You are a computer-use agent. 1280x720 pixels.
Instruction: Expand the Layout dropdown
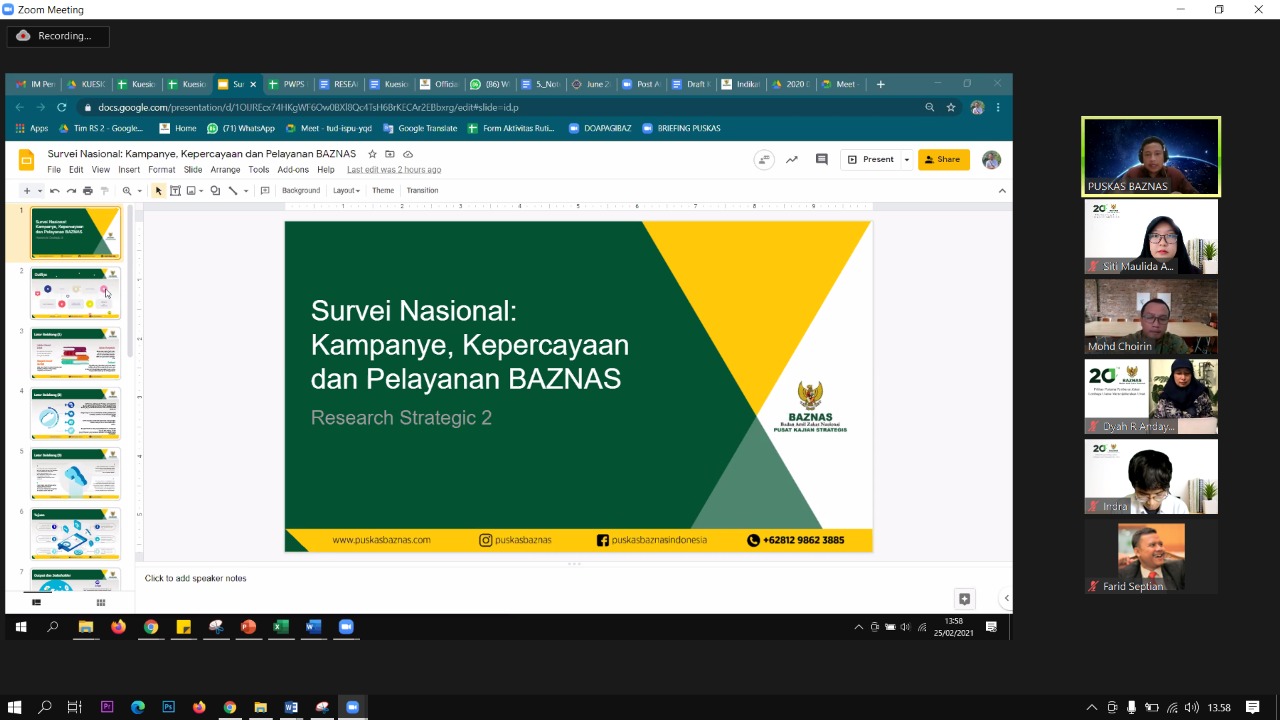pos(346,191)
